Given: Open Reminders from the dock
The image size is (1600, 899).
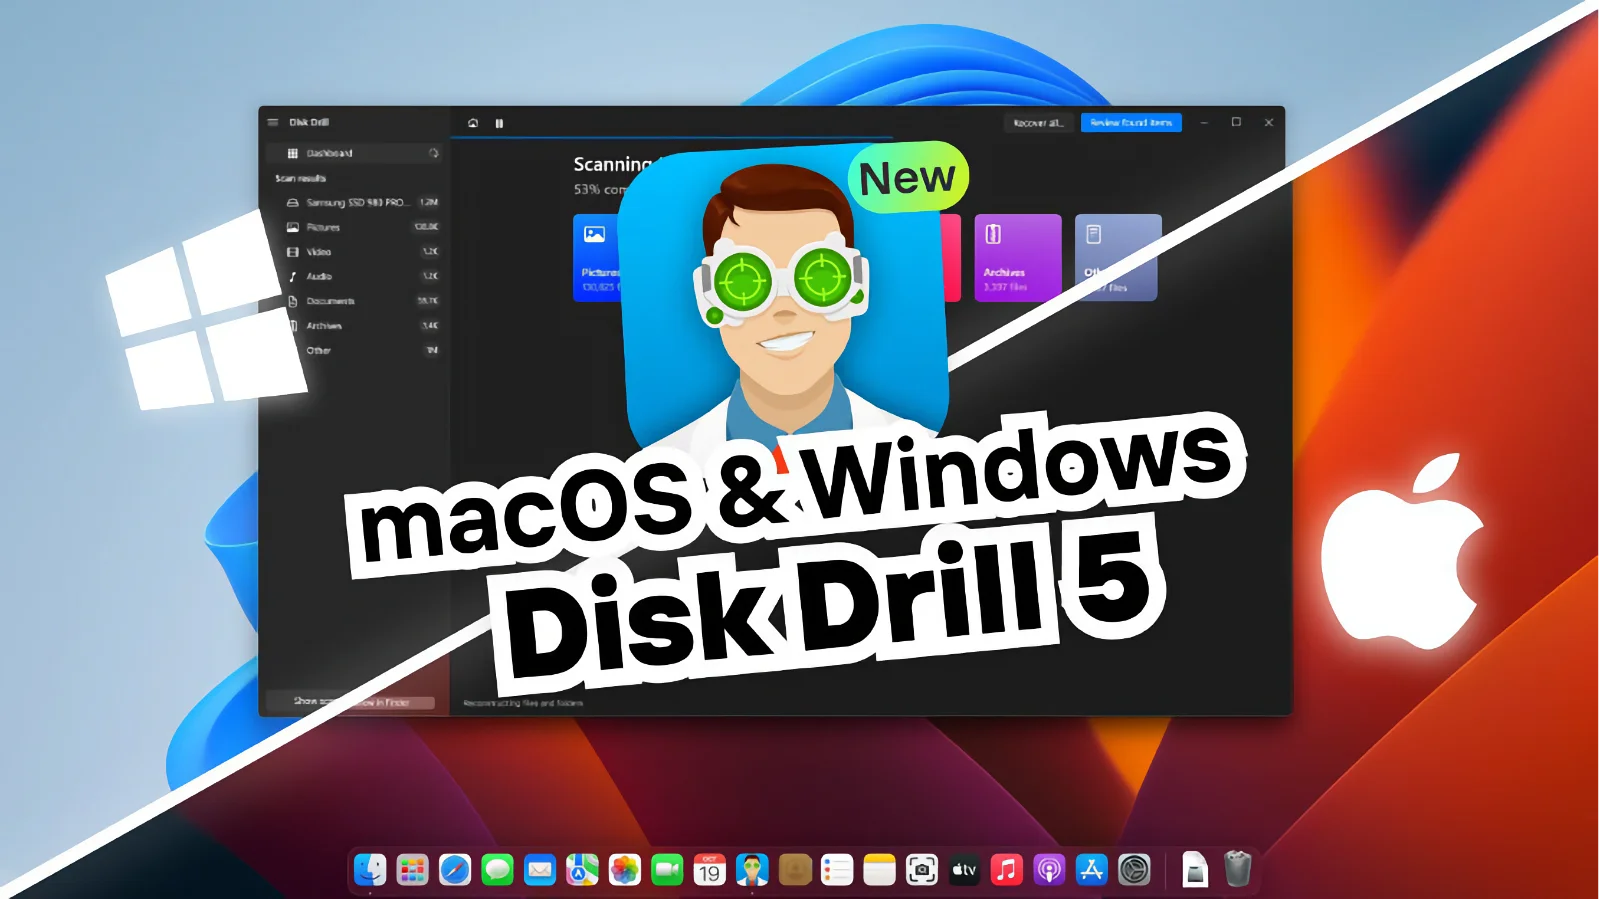Looking at the screenshot, I should 837,869.
